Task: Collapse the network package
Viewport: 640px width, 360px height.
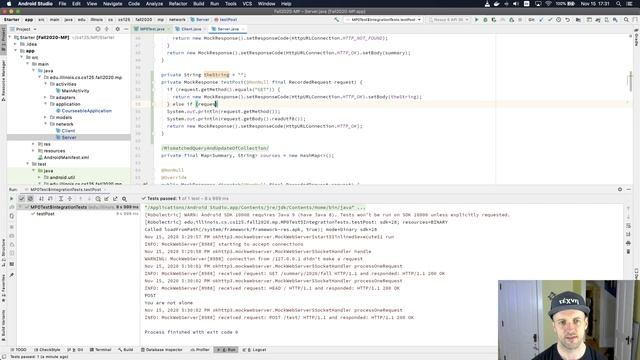Action: (x=46, y=124)
